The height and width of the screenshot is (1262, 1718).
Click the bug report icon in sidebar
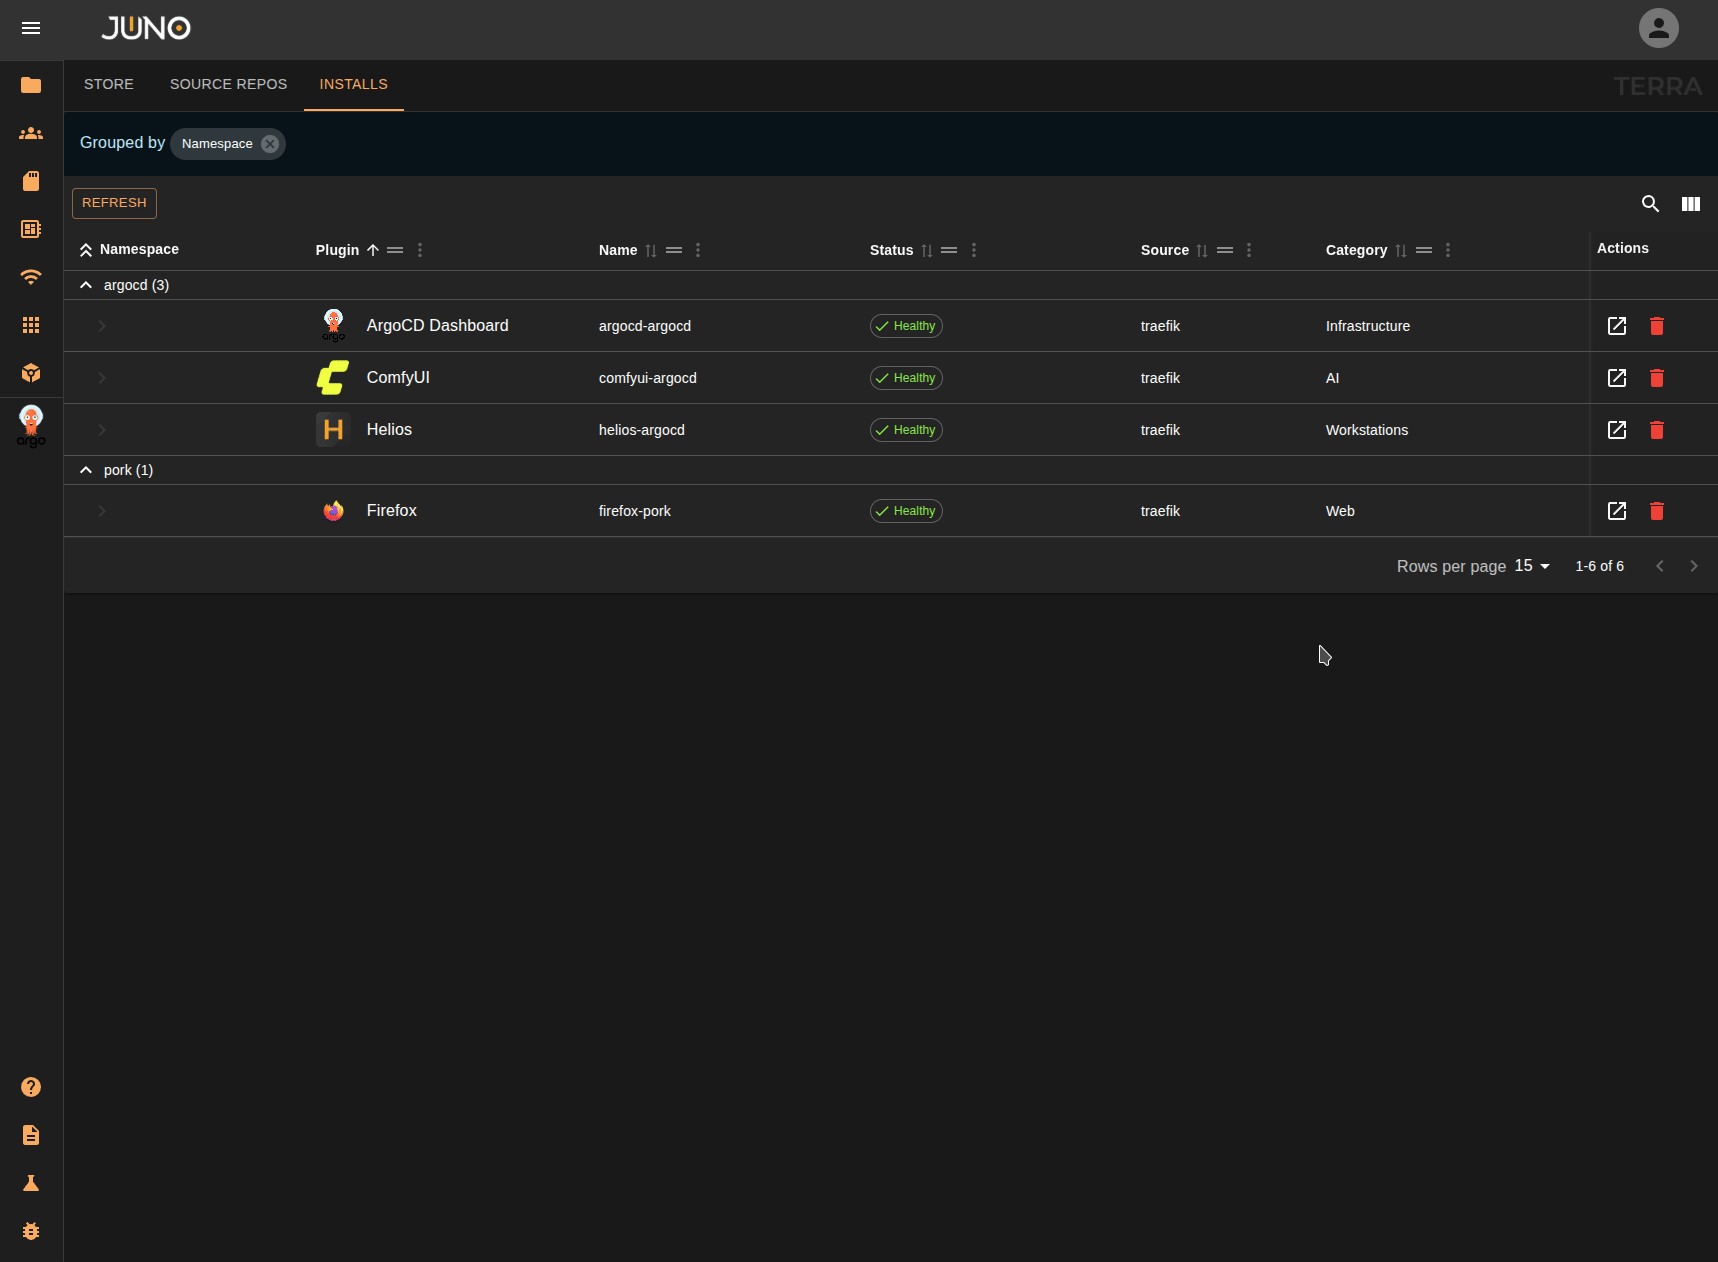pos(31,1231)
